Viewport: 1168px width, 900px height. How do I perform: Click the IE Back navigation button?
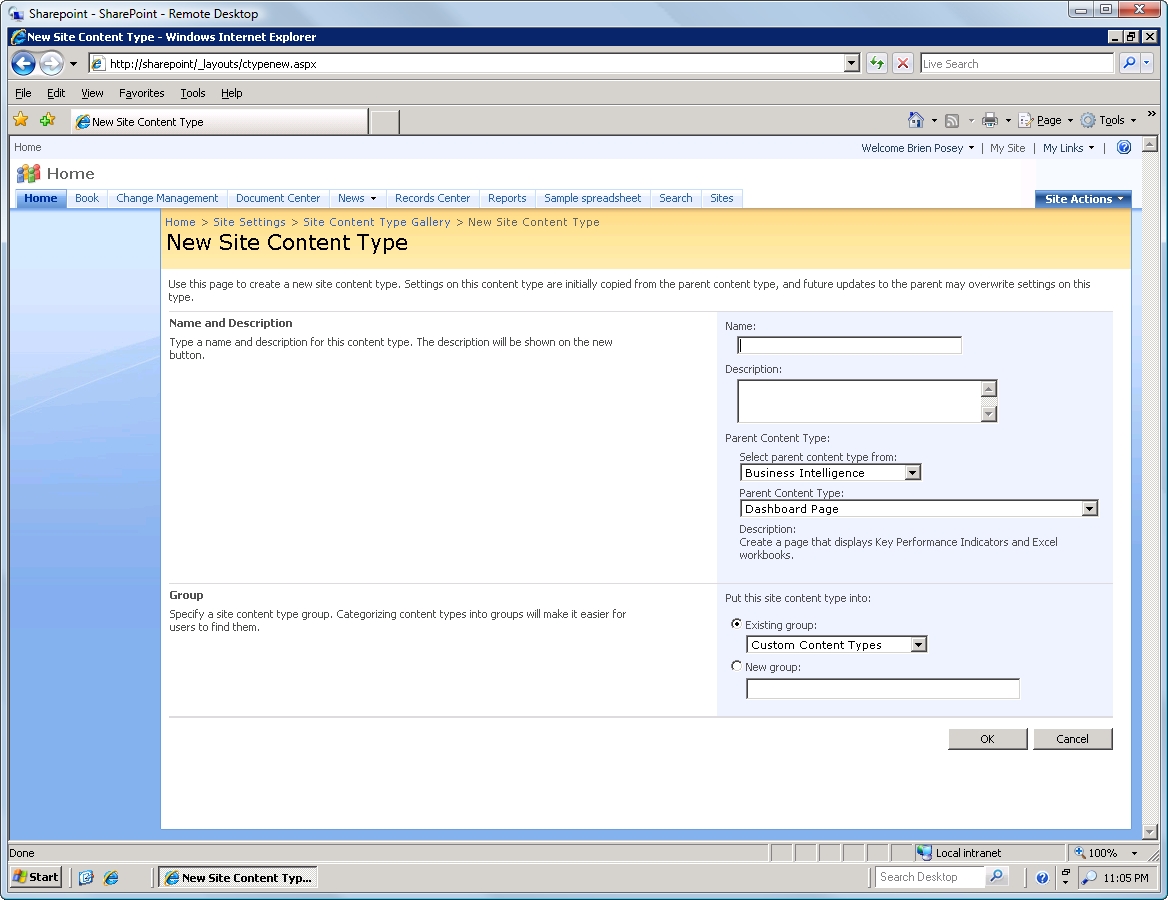click(24, 64)
